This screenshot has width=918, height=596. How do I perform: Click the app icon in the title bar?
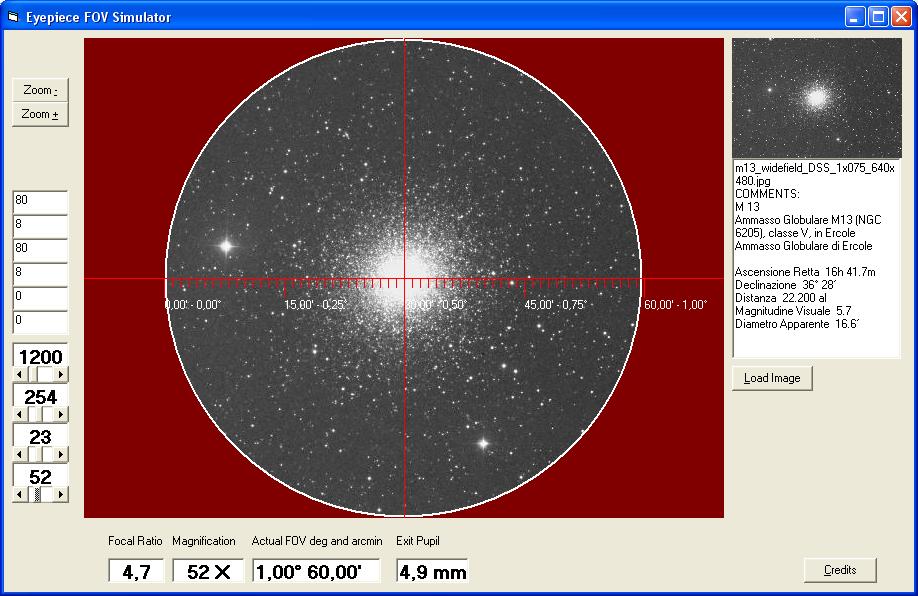13,17
